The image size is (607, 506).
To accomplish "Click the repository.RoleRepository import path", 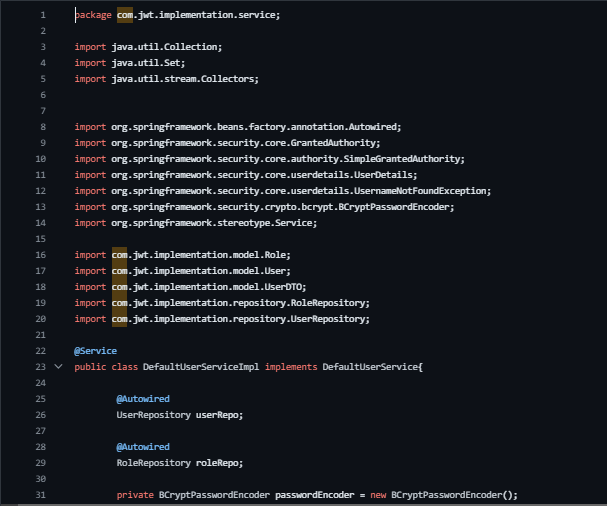I will click(x=241, y=303).
